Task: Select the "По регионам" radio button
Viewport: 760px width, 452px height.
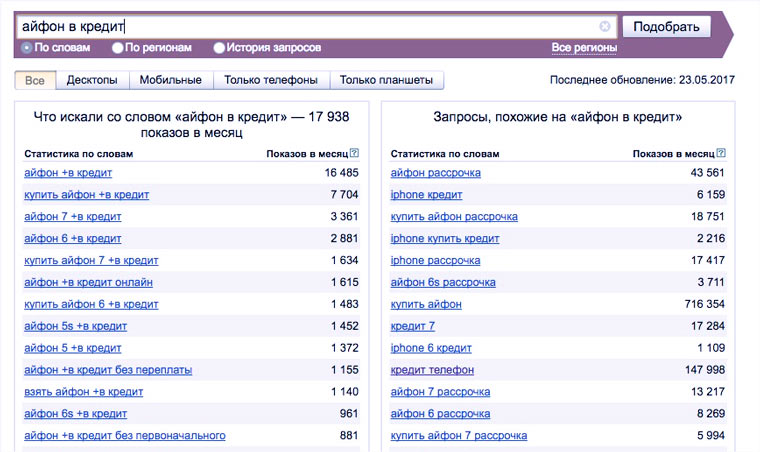Action: pos(118,47)
